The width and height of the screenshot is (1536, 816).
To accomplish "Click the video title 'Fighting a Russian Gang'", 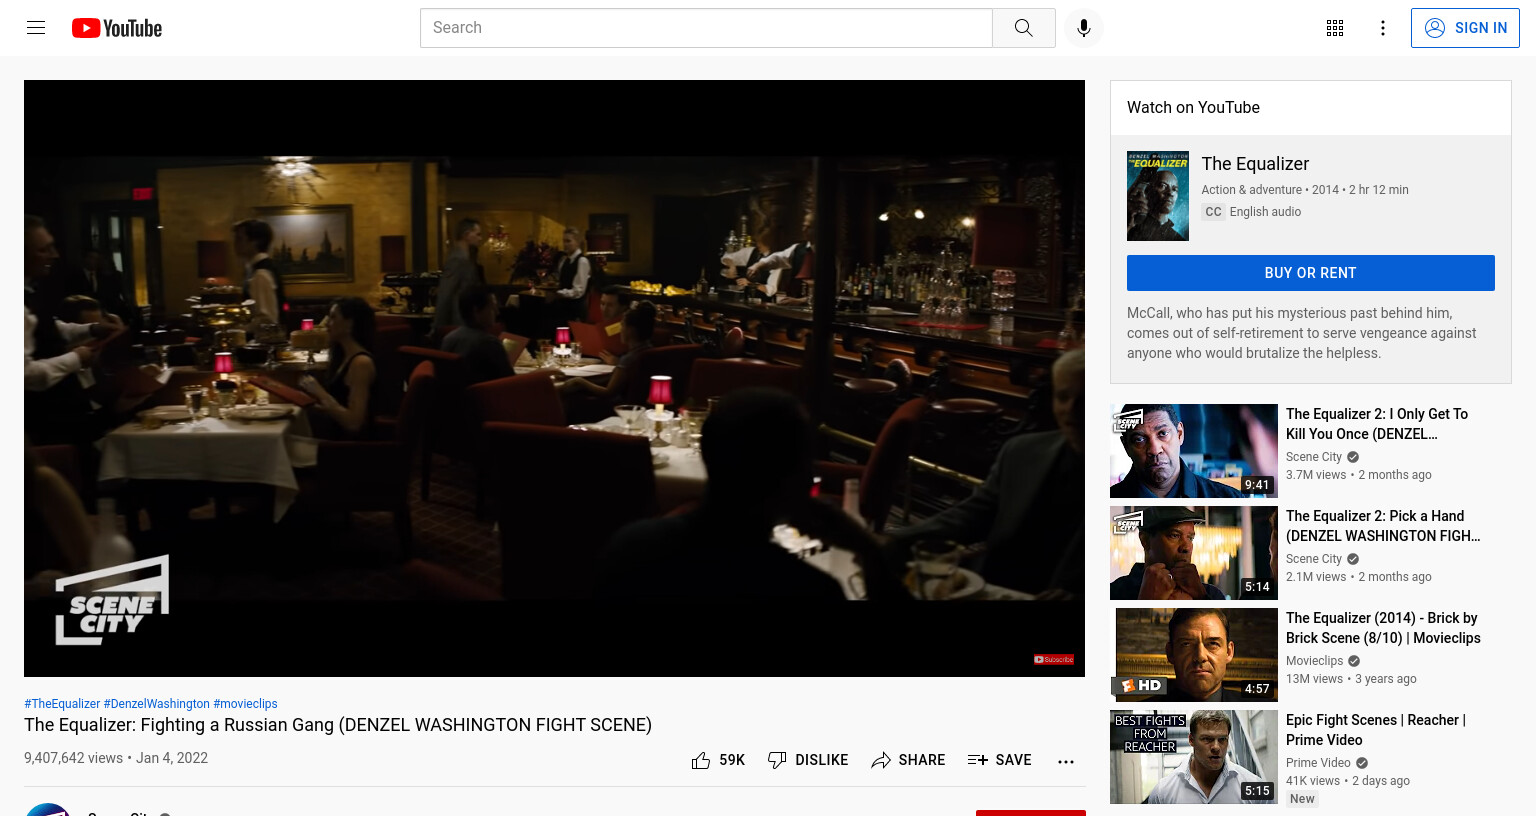I will pyautogui.click(x=338, y=725).
